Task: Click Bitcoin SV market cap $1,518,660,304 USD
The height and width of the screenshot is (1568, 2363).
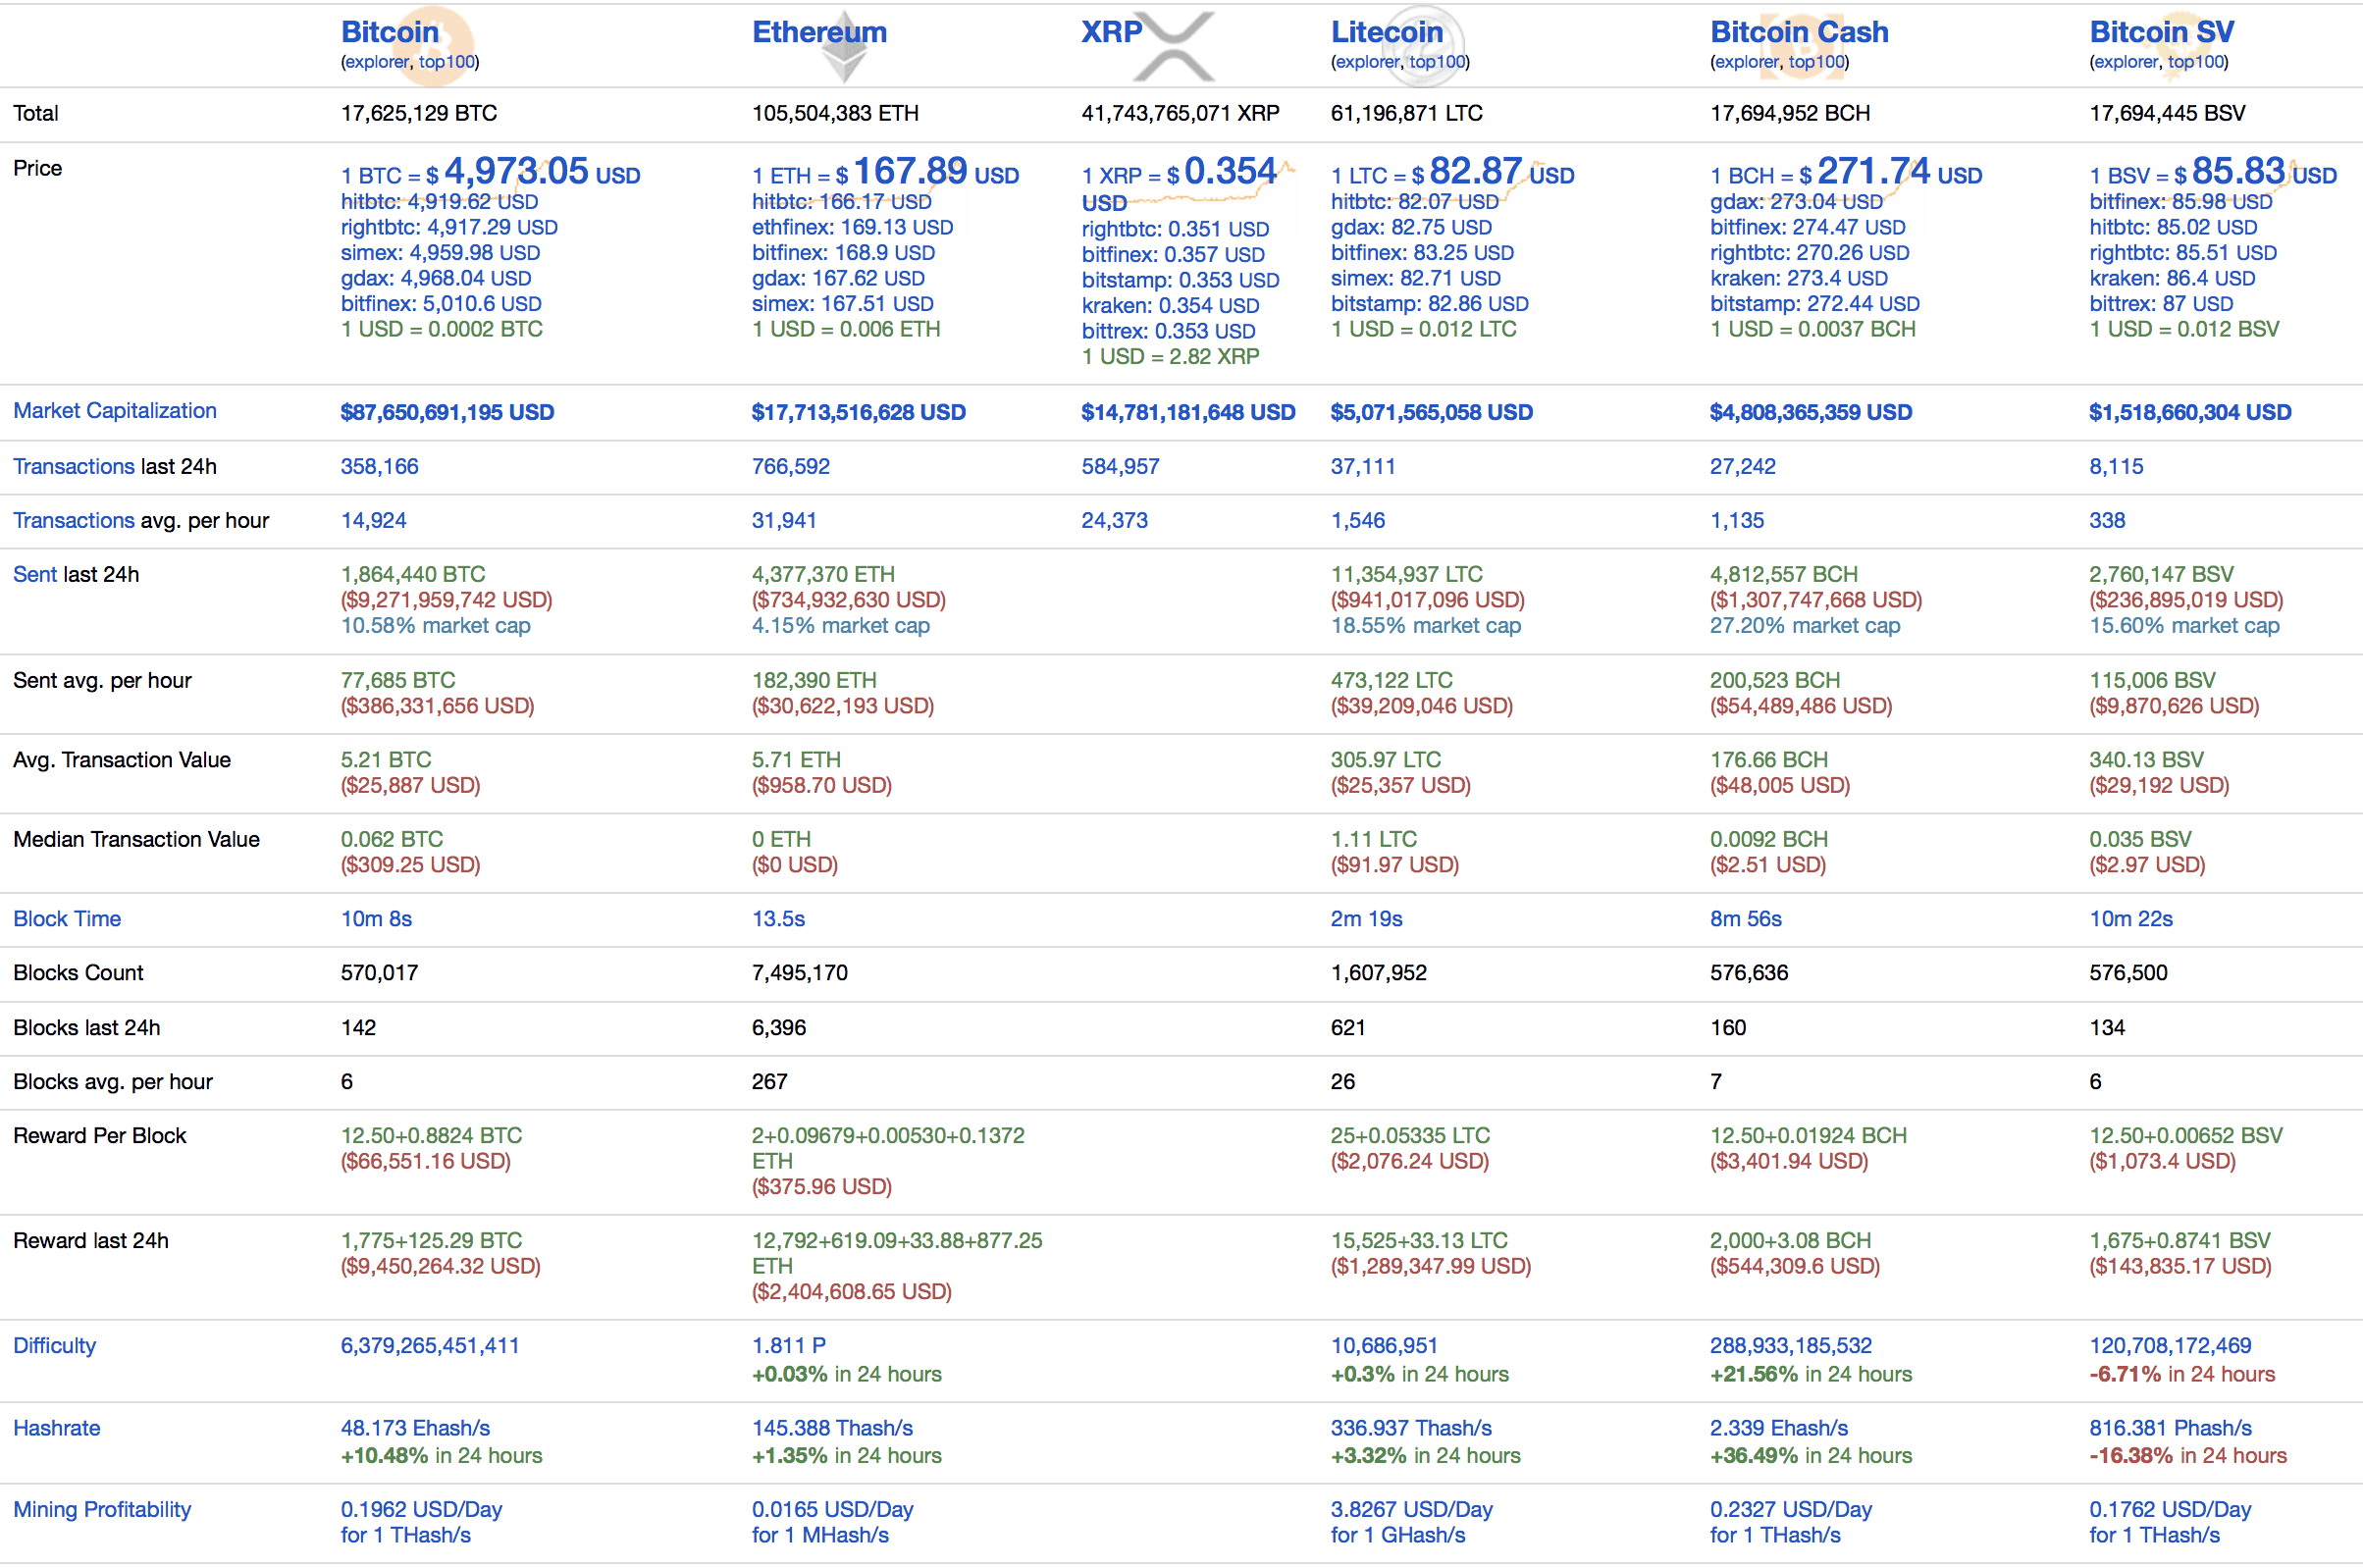Action: [2189, 413]
